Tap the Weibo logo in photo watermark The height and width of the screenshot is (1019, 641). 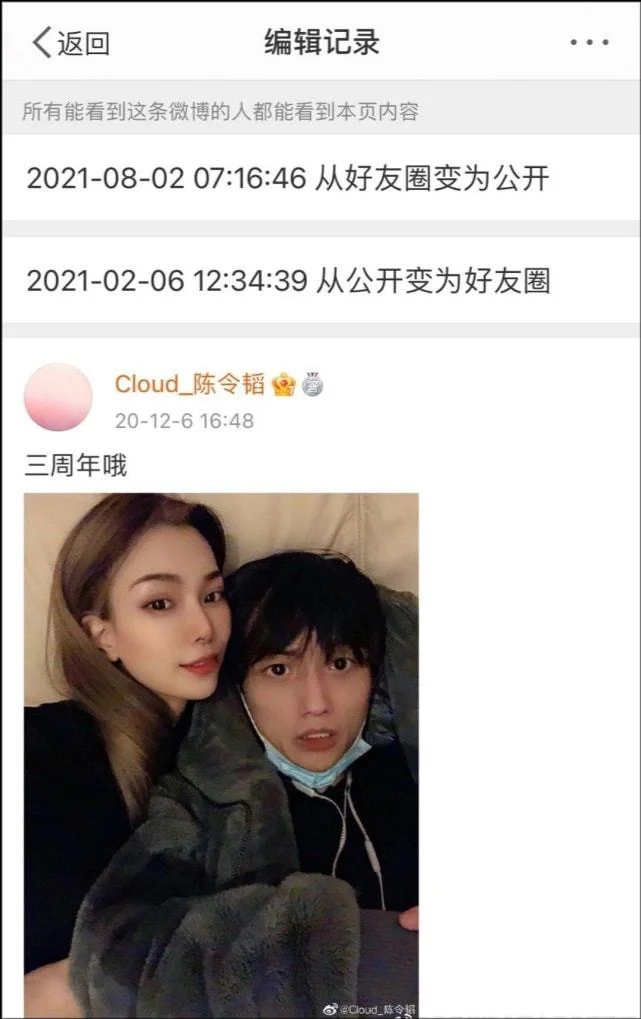coord(331,1009)
